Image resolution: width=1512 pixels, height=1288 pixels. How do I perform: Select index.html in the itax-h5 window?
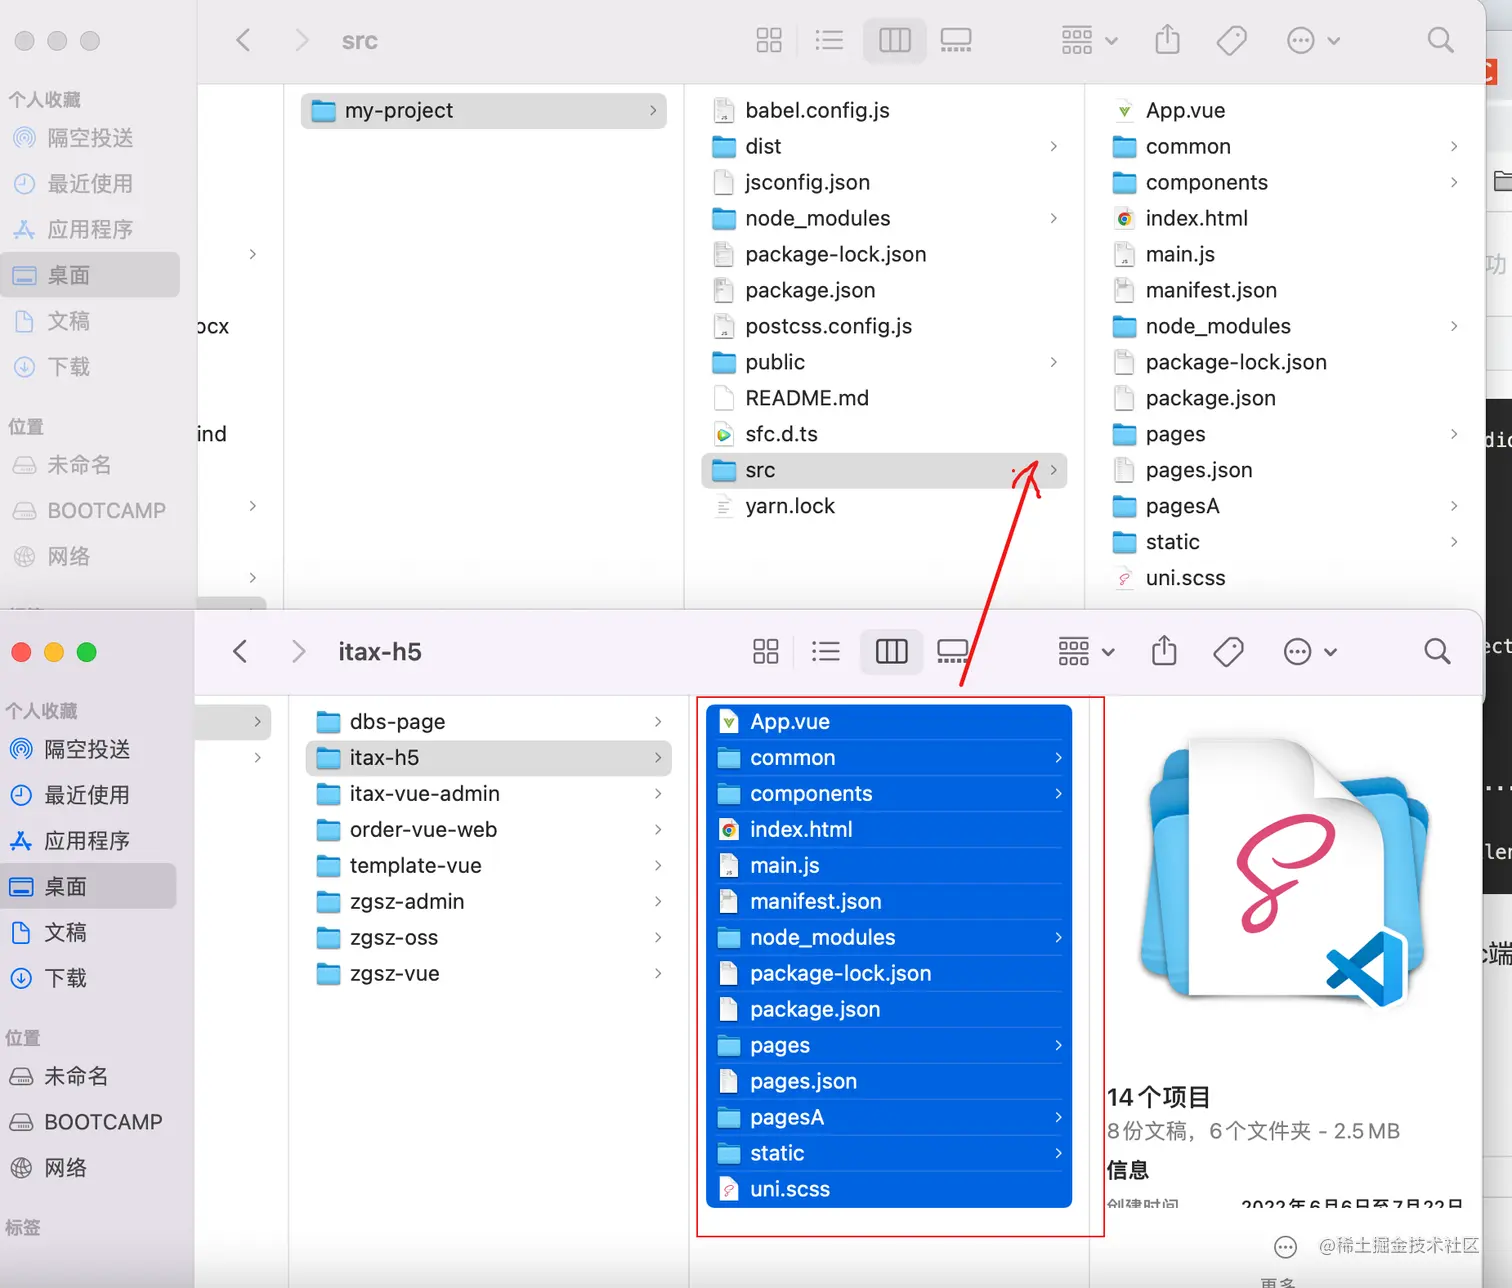[889, 829]
